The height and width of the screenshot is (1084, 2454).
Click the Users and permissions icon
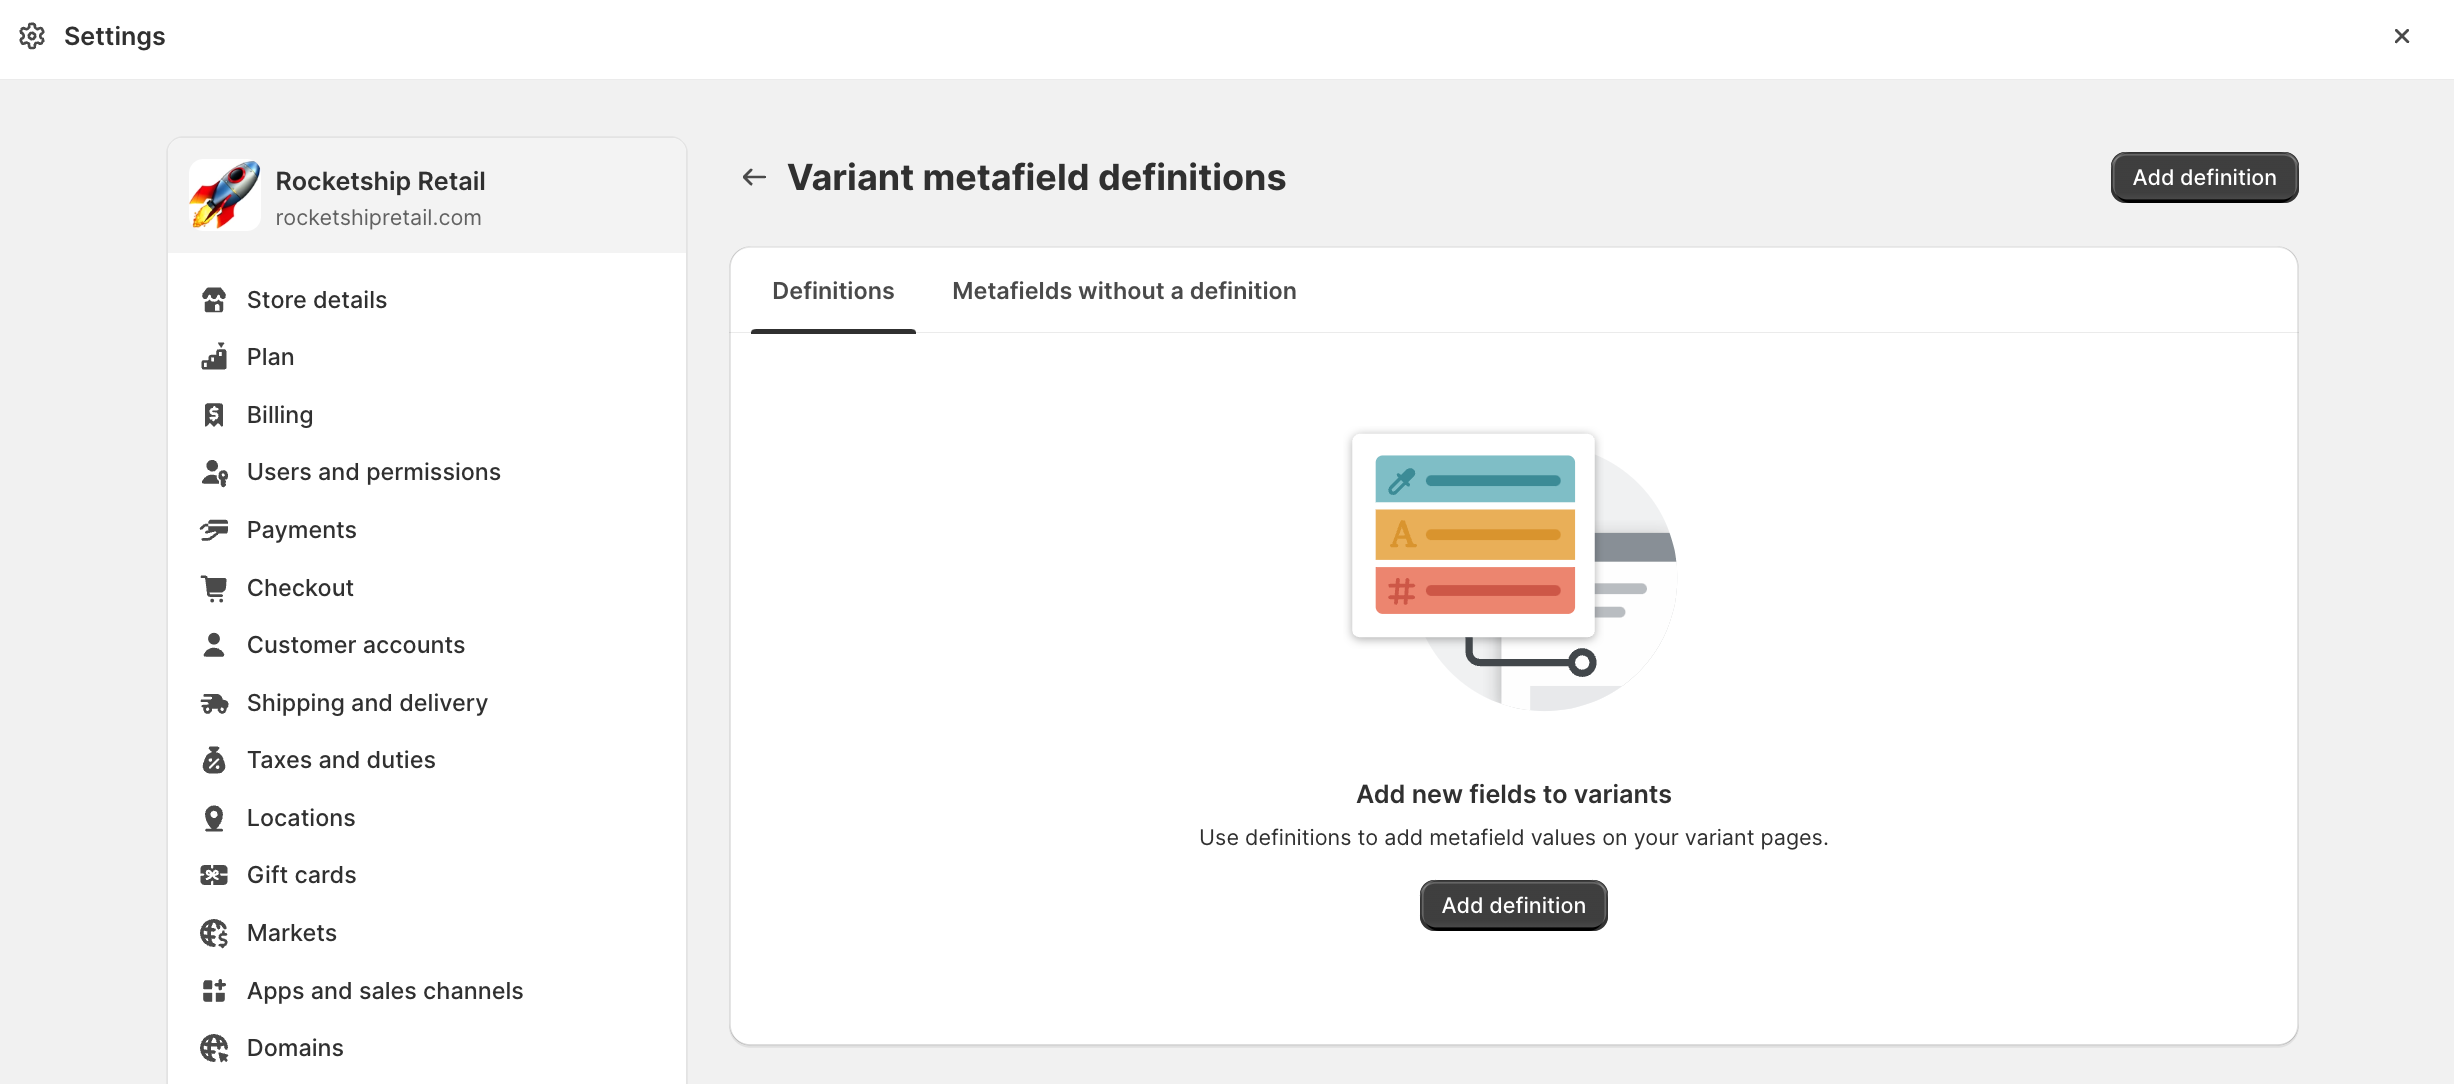pyautogui.click(x=214, y=472)
